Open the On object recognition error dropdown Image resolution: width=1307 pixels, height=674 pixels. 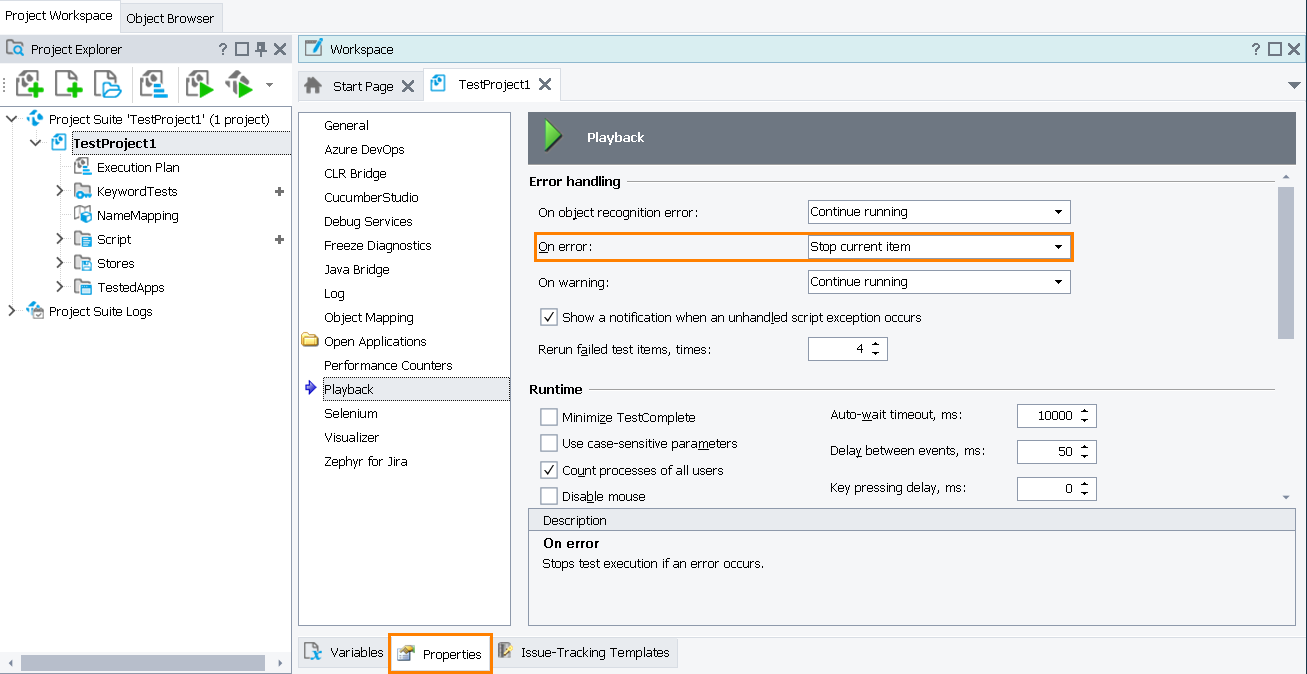[1059, 212]
